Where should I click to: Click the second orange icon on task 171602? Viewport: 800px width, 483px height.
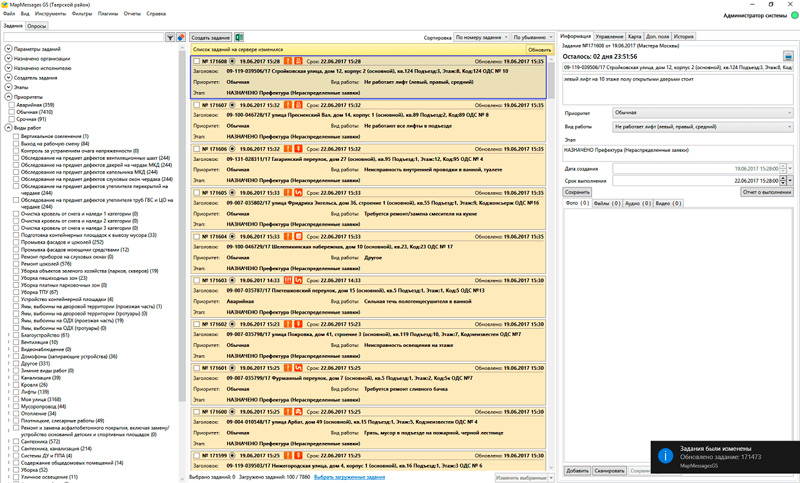(x=298, y=324)
